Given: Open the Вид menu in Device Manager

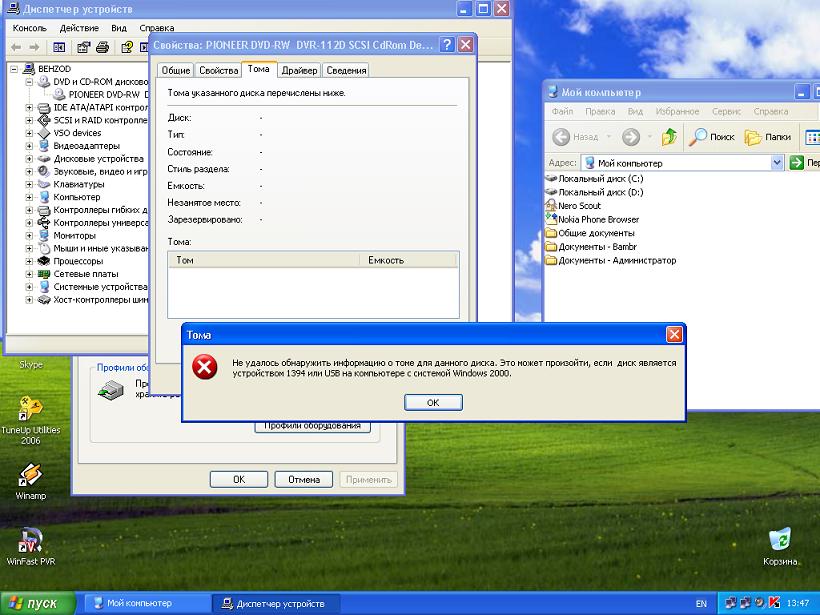Looking at the screenshot, I should coord(119,28).
